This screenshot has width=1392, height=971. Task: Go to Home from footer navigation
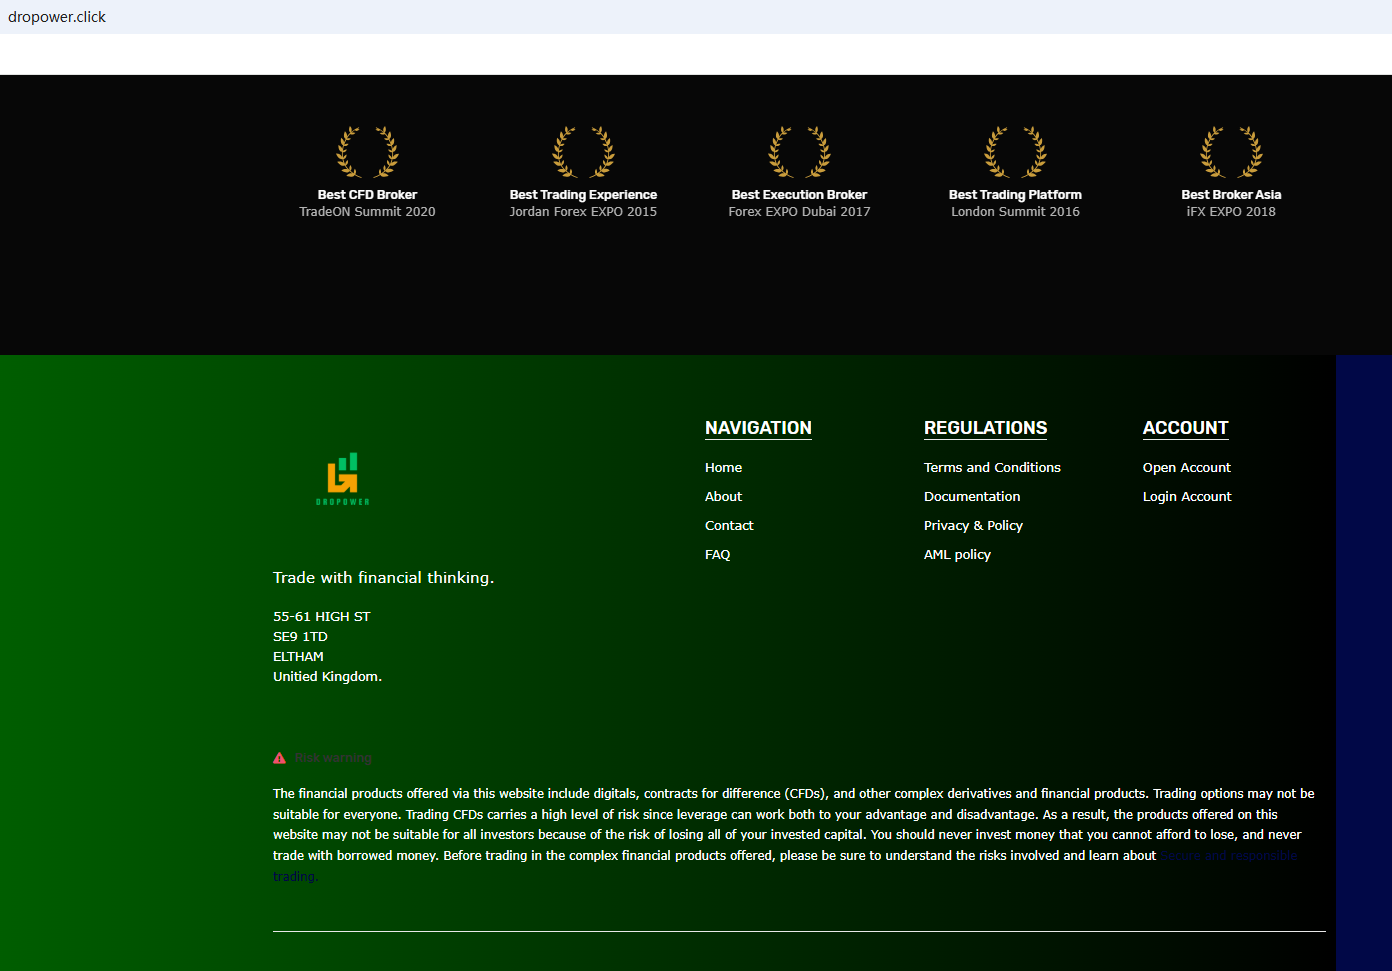[723, 467]
